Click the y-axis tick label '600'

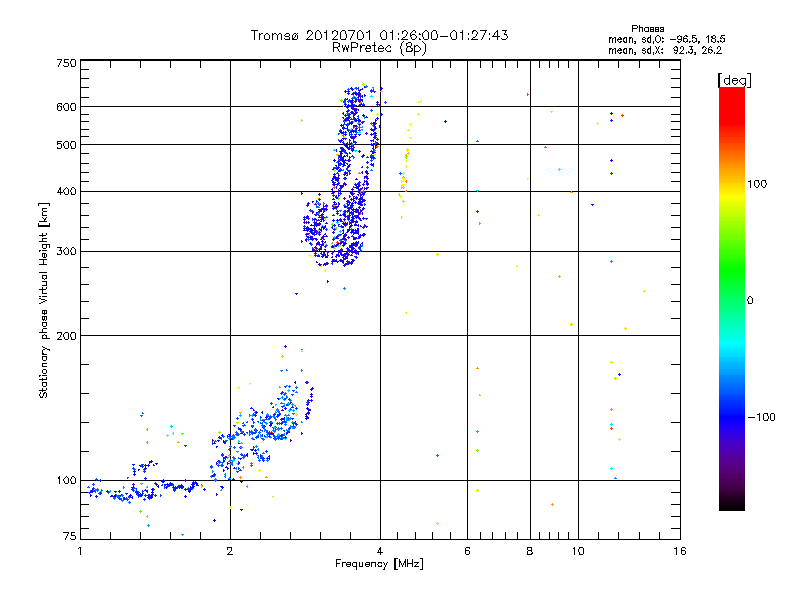(x=66, y=107)
